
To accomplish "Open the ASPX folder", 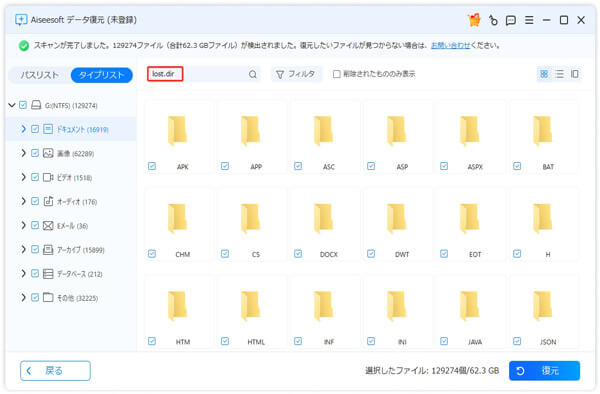I will point(470,131).
